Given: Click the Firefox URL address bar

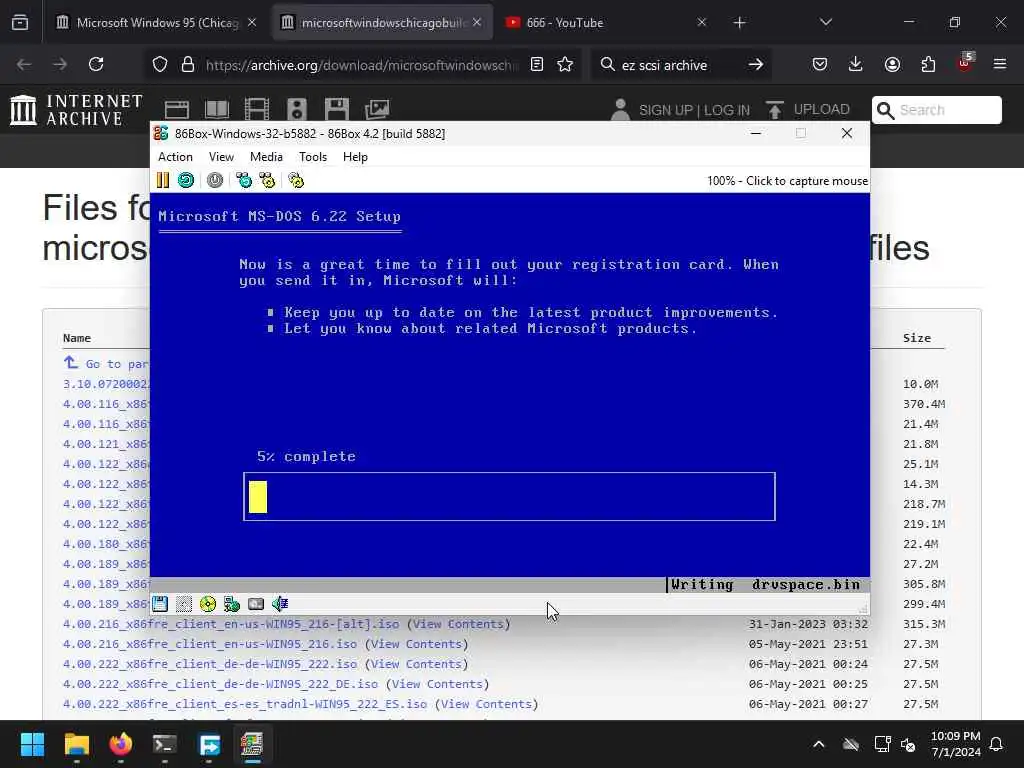Looking at the screenshot, I should [x=361, y=65].
